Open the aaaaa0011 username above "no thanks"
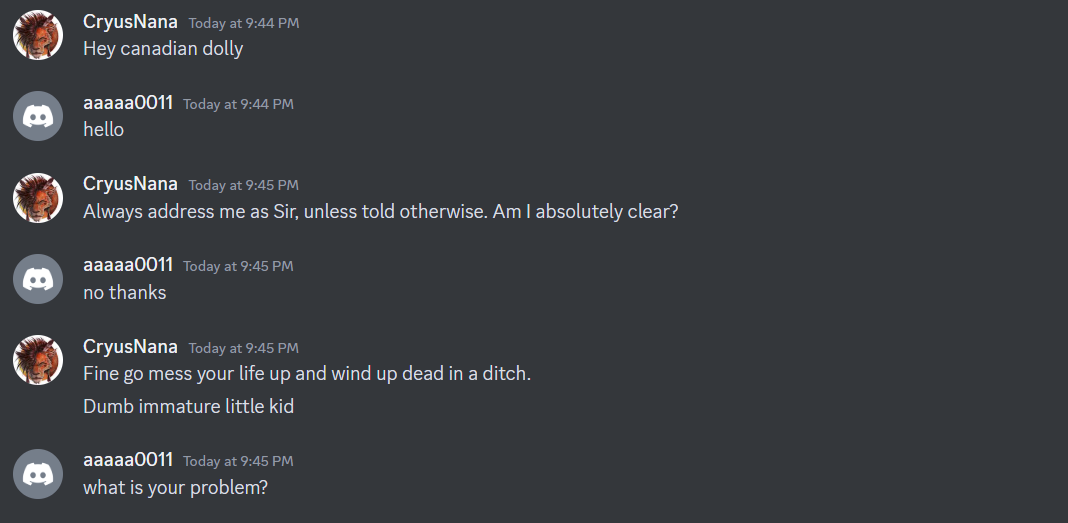The height and width of the screenshot is (523, 1068). click(x=127, y=264)
